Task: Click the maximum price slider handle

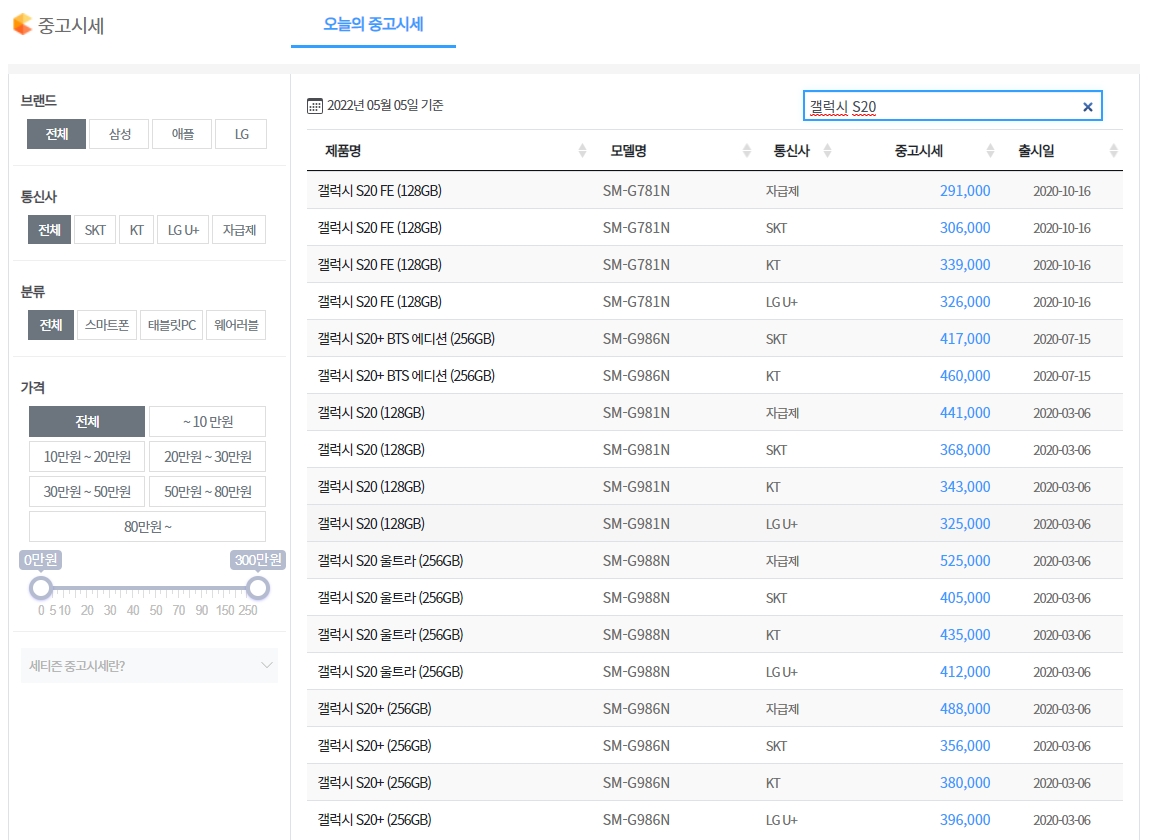Action: pyautogui.click(x=258, y=588)
